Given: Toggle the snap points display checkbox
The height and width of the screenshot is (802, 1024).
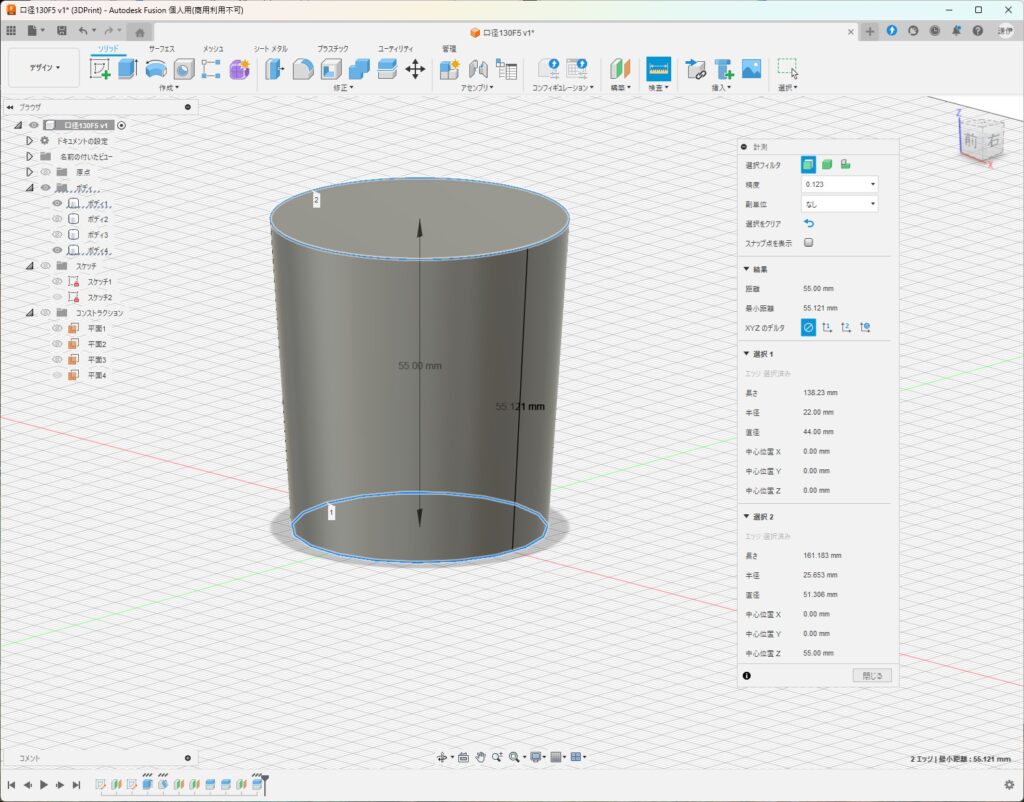Looking at the screenshot, I should (x=808, y=243).
